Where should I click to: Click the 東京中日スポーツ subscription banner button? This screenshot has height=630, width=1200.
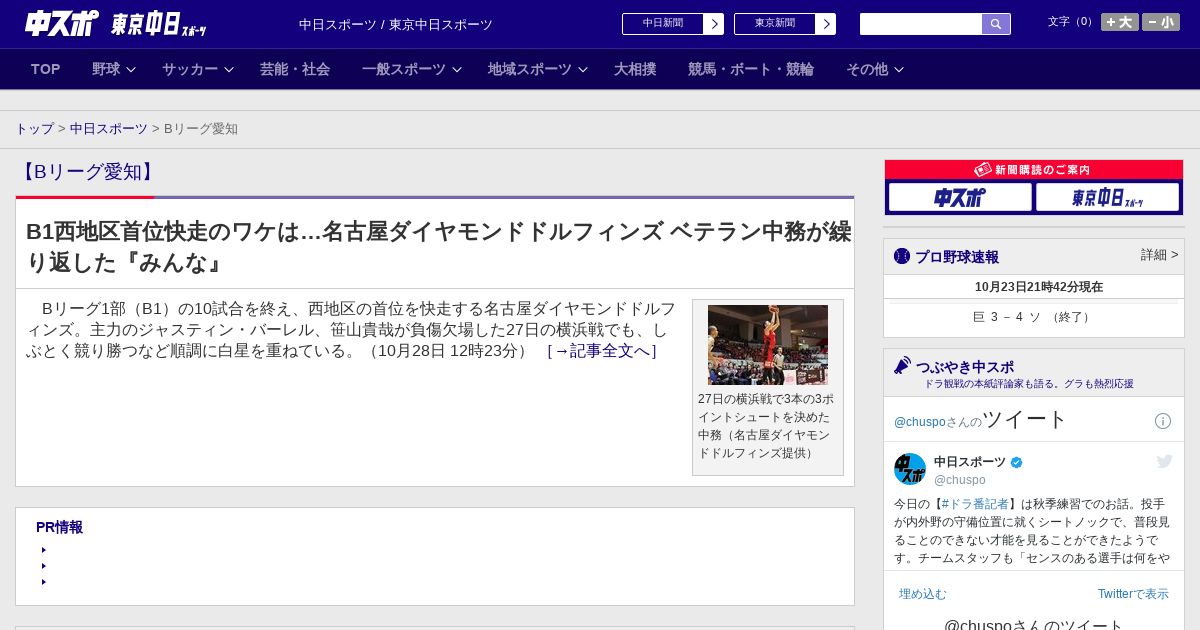coord(1107,197)
